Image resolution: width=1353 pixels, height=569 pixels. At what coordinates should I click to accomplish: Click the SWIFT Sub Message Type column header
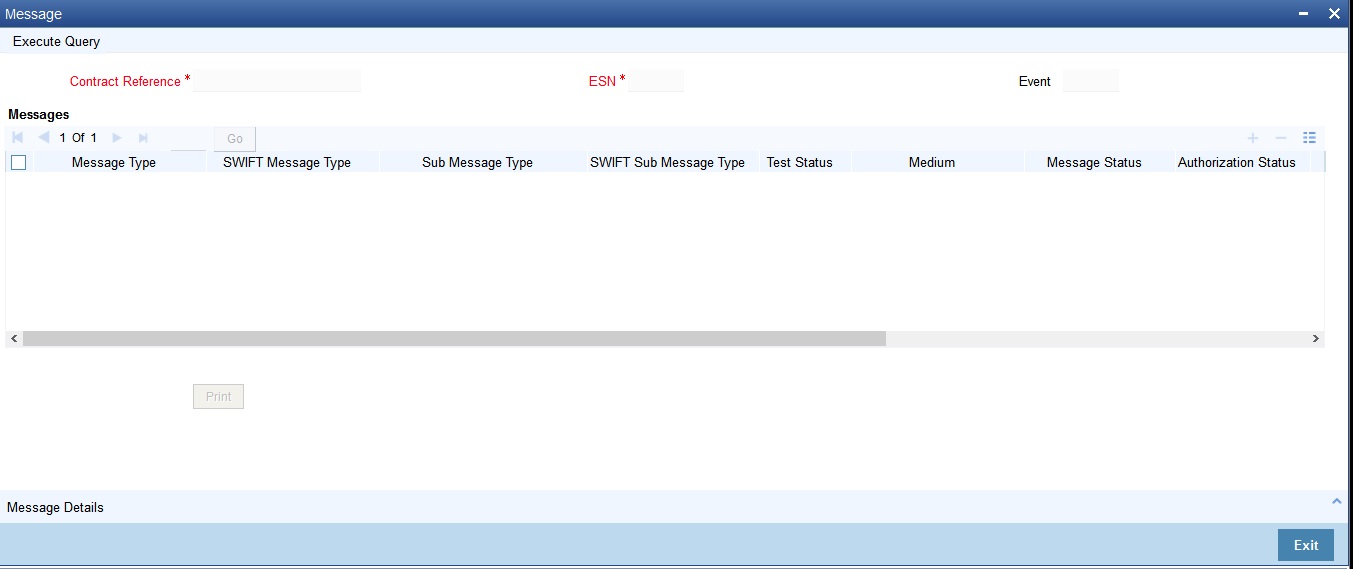(x=667, y=162)
